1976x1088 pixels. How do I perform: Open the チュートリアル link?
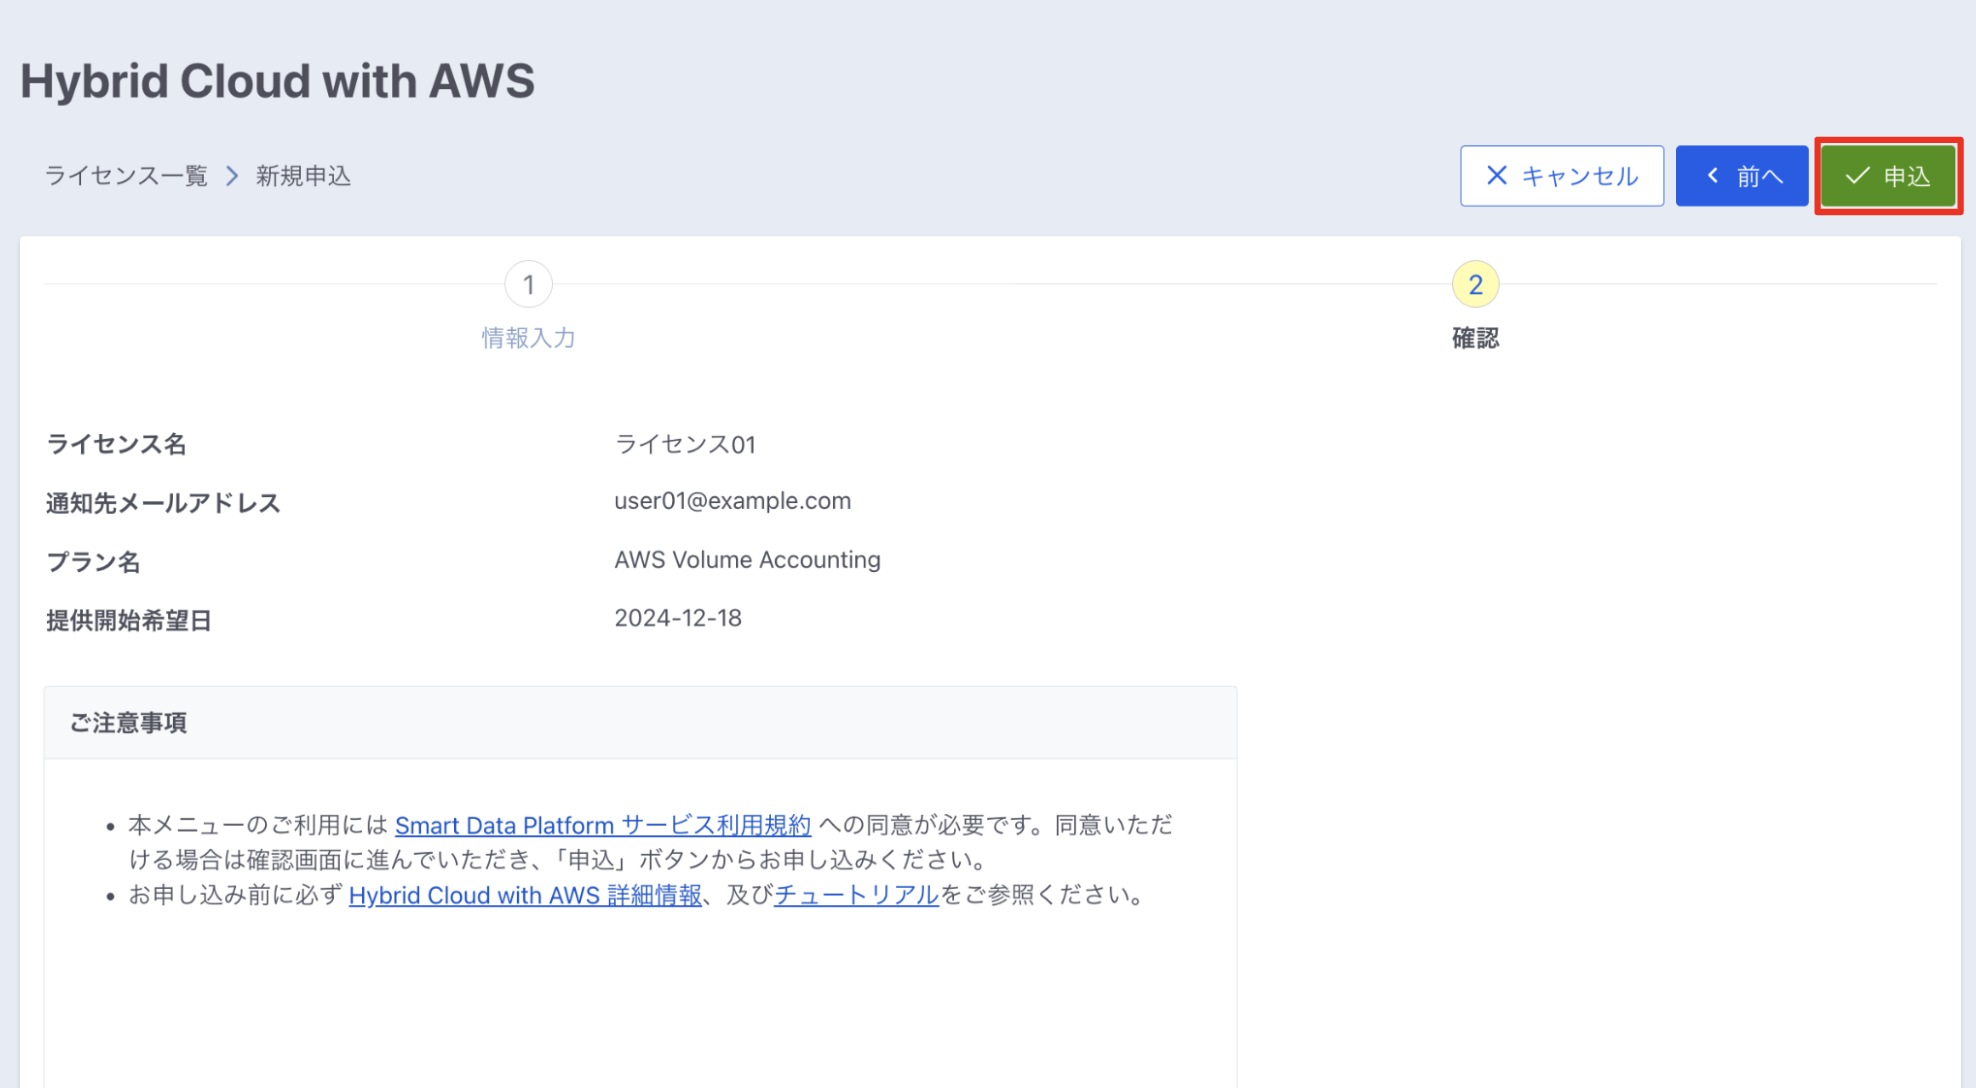856,895
